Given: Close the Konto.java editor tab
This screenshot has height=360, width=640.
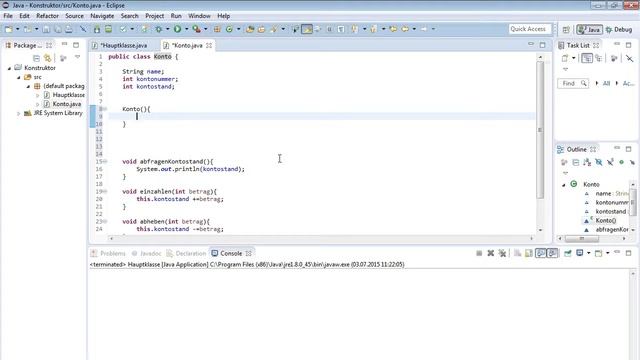Looking at the screenshot, I should click(209, 45).
